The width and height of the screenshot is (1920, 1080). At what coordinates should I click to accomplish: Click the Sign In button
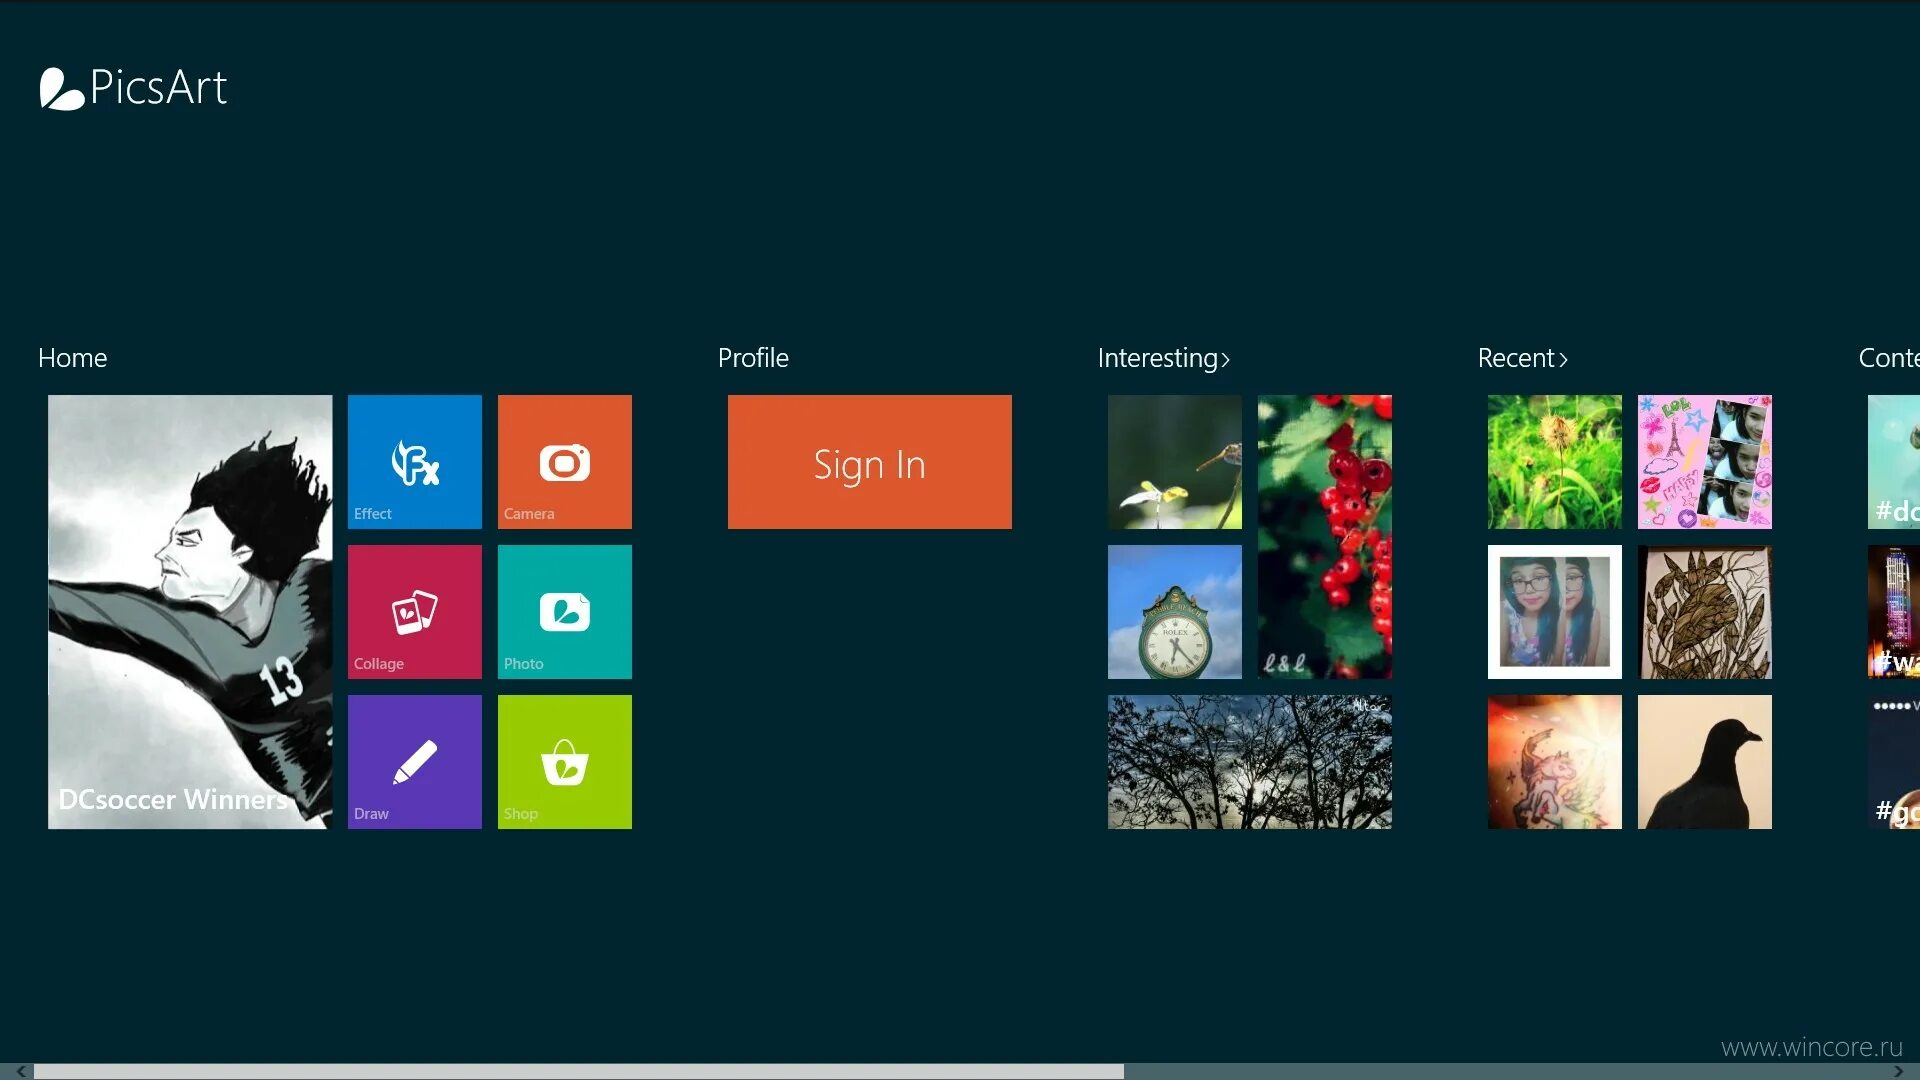click(x=869, y=461)
